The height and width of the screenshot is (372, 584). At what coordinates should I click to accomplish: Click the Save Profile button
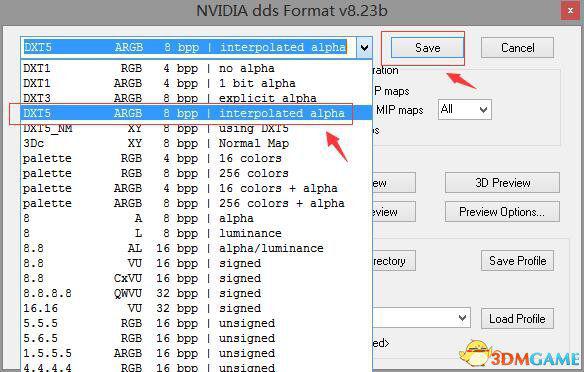tap(517, 260)
